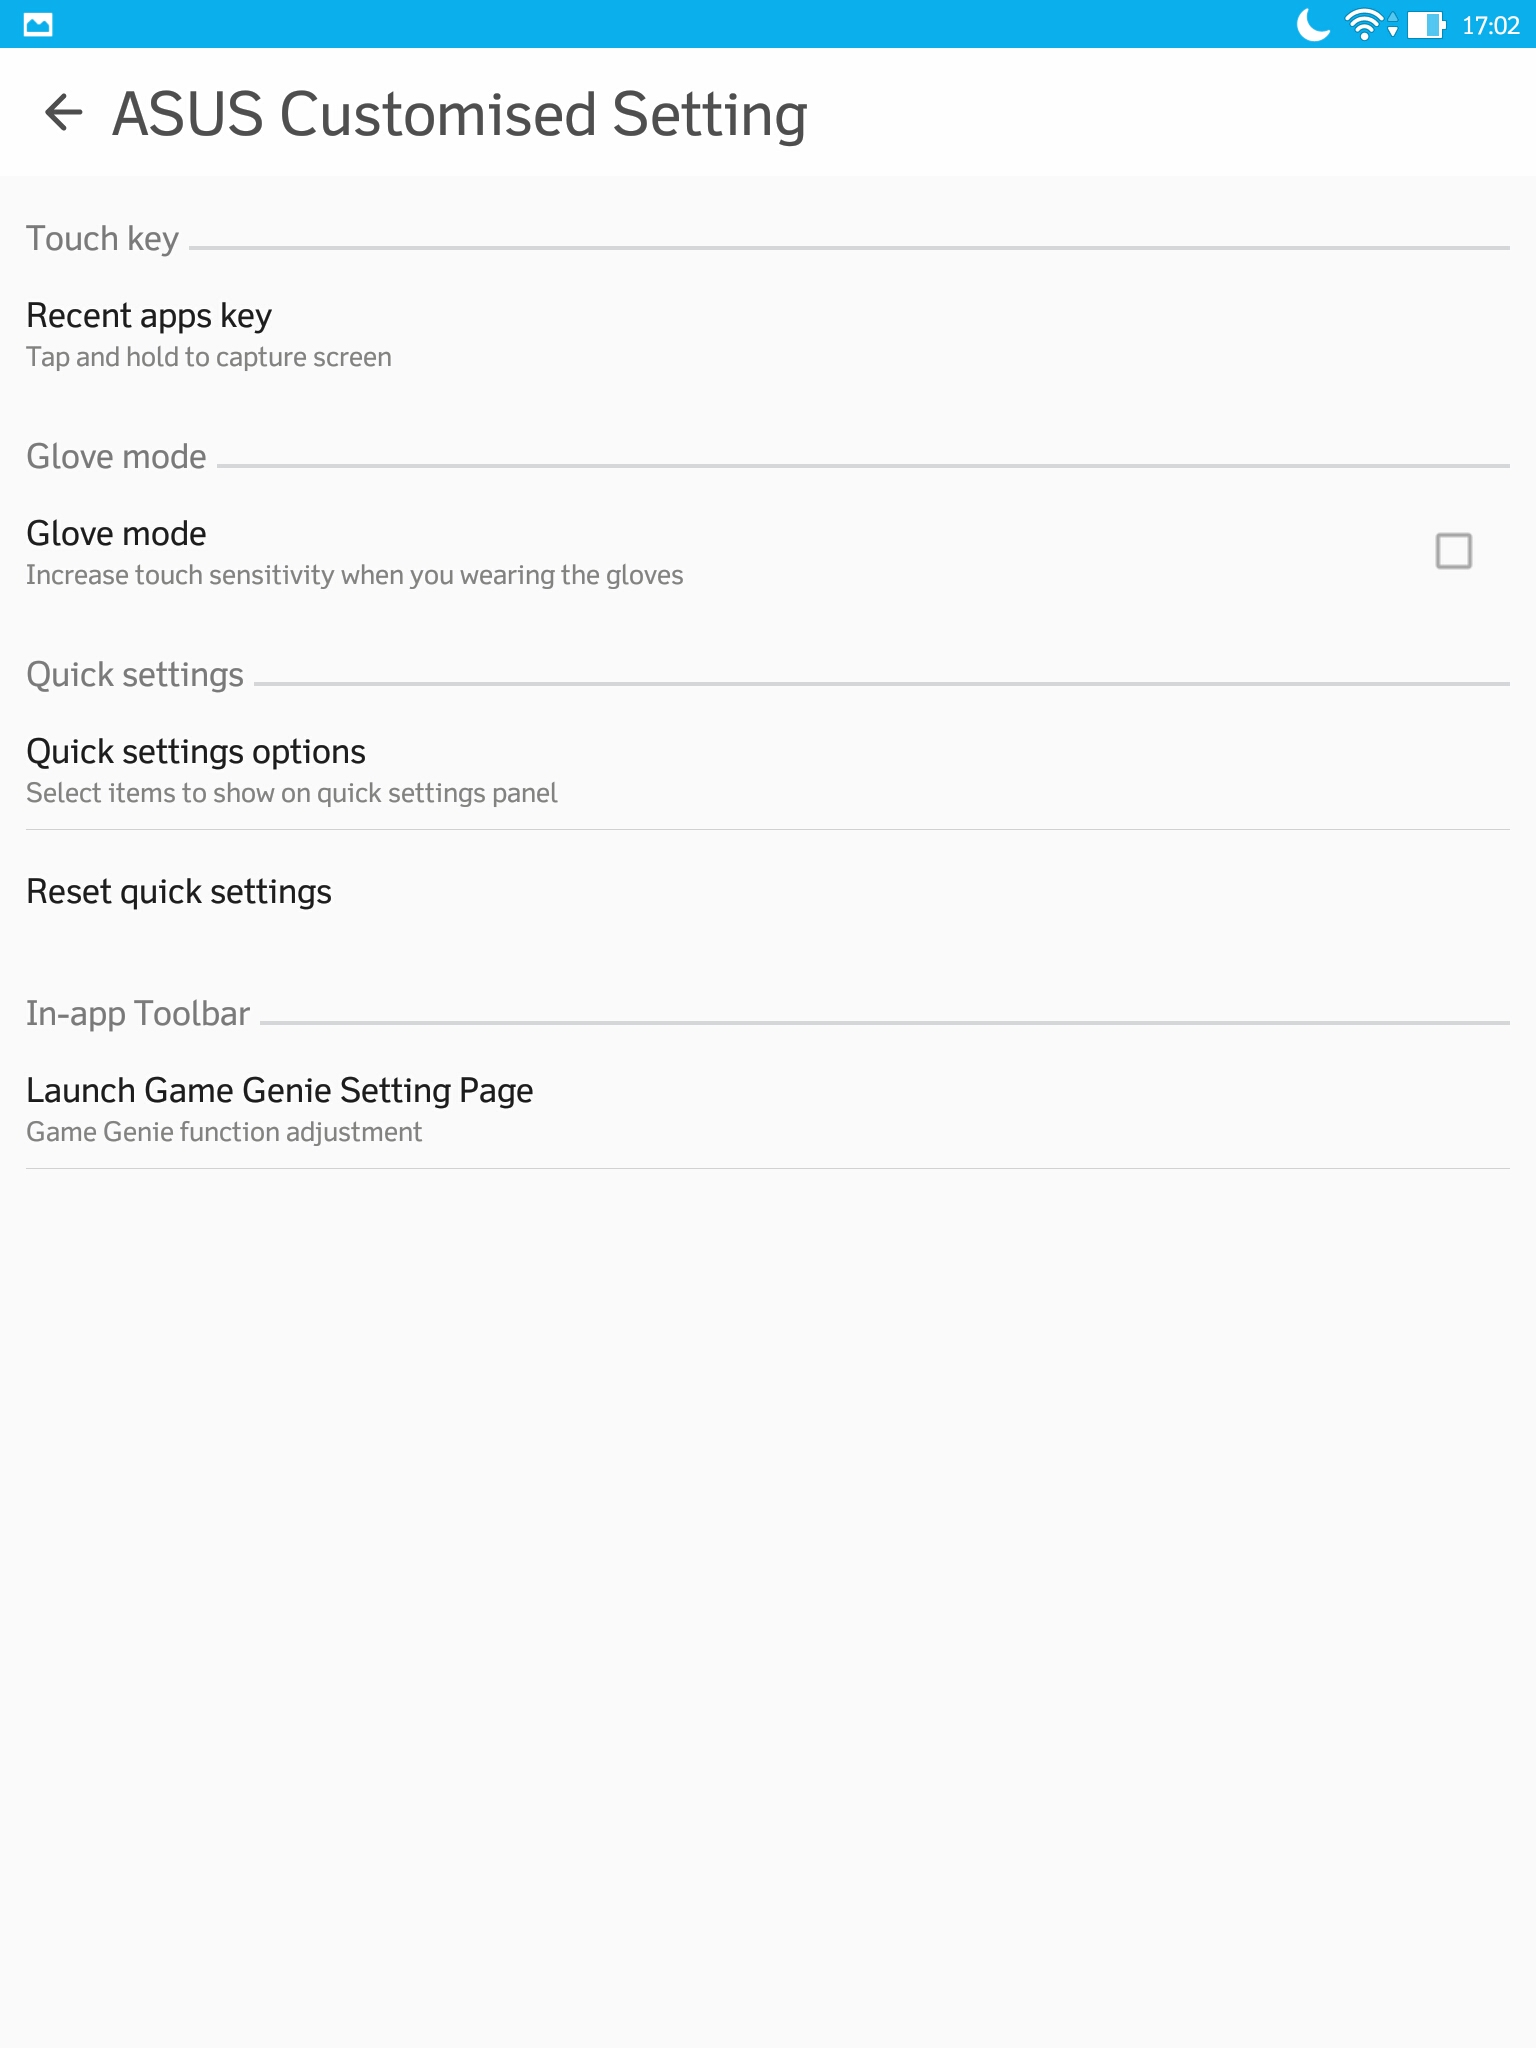Tap 'Tap and hold to capture screen' text
The width and height of the screenshot is (1536, 2048).
click(209, 357)
